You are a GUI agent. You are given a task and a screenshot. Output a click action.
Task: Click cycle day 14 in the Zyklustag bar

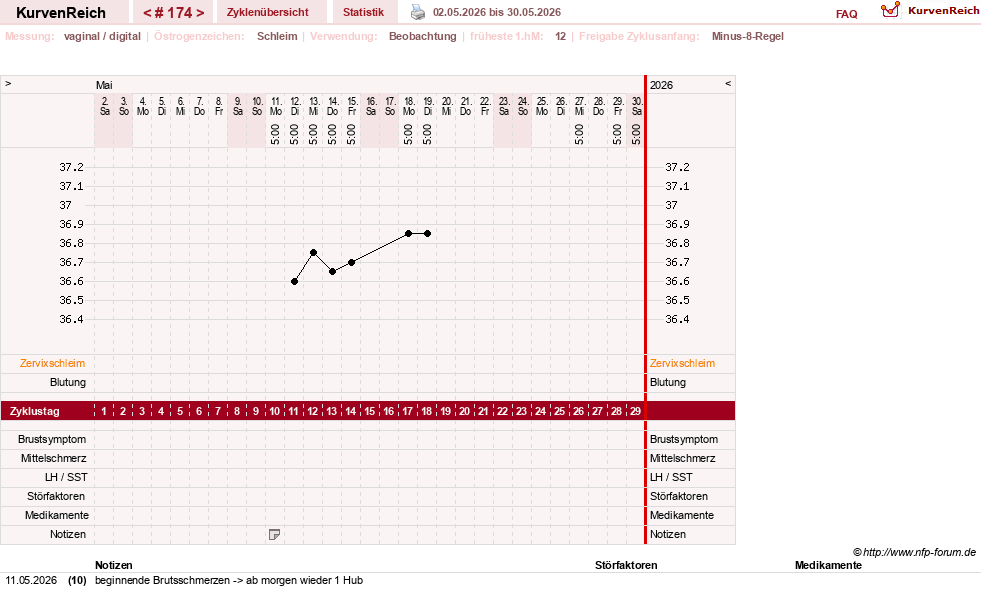(x=350, y=411)
